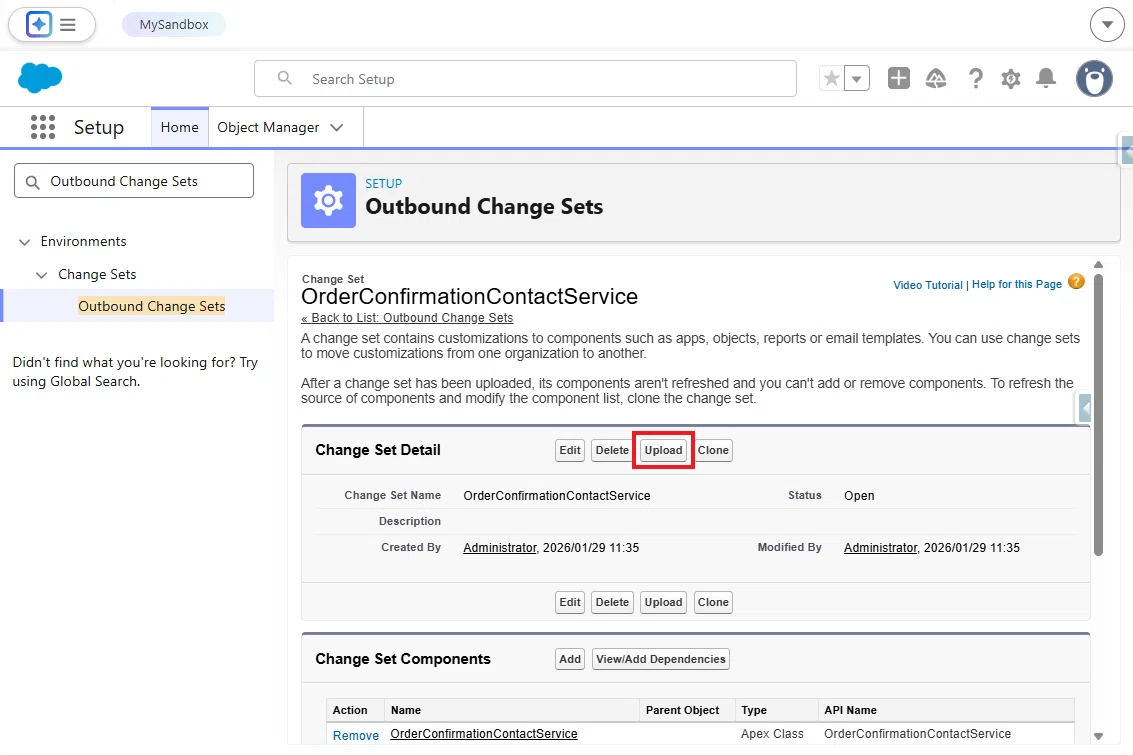
Task: Go Back to List: Outbound Change Sets
Action: [x=407, y=318]
